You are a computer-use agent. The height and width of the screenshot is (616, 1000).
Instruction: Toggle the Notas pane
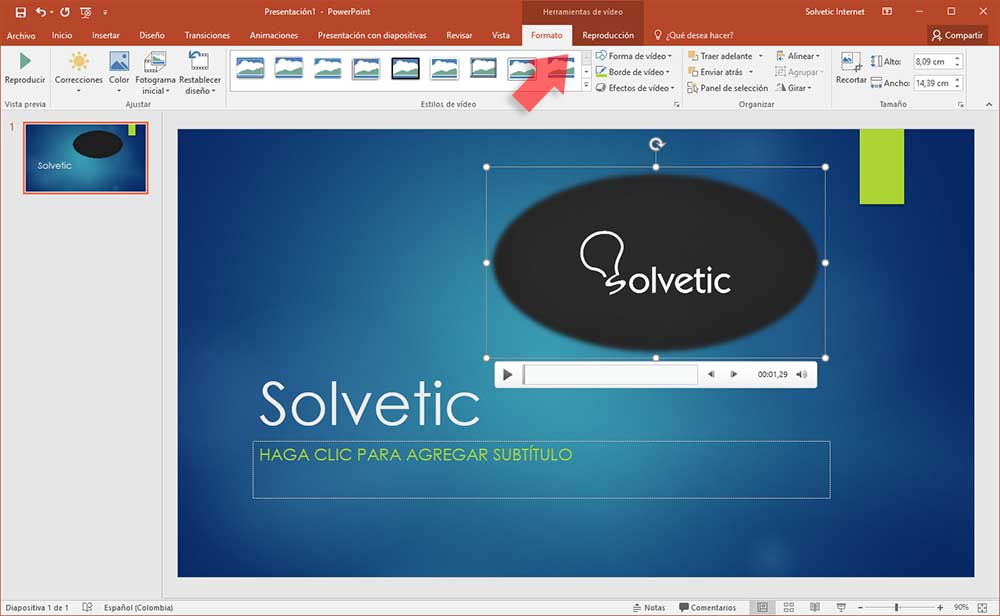649,607
